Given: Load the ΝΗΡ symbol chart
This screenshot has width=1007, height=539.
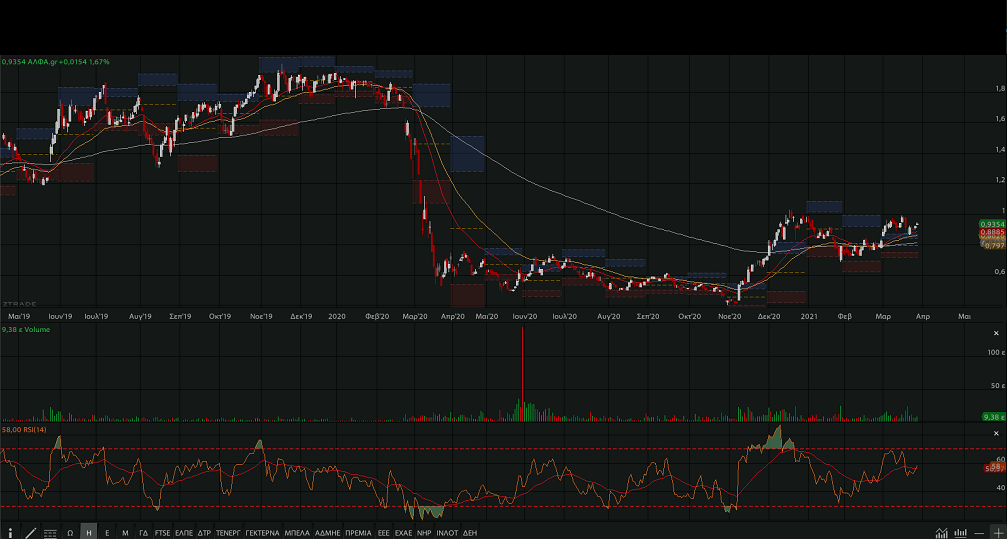Looking at the screenshot, I should tap(424, 533).
